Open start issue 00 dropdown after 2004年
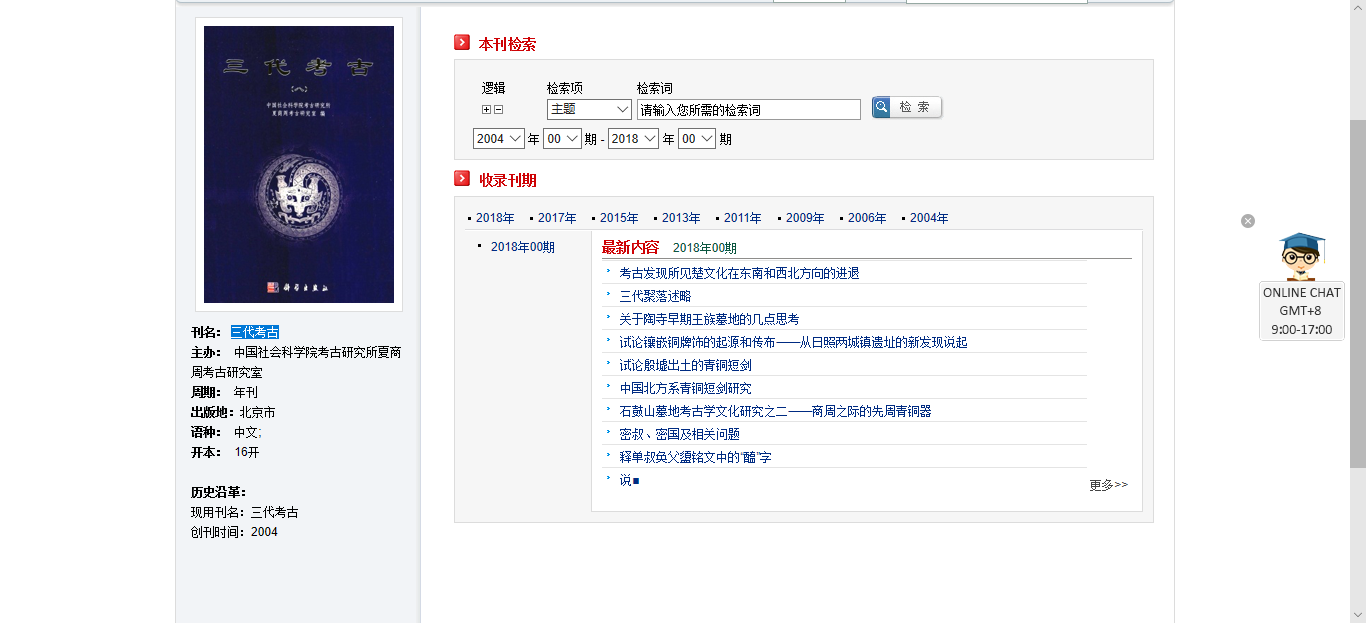This screenshot has width=1366, height=623. 562,139
